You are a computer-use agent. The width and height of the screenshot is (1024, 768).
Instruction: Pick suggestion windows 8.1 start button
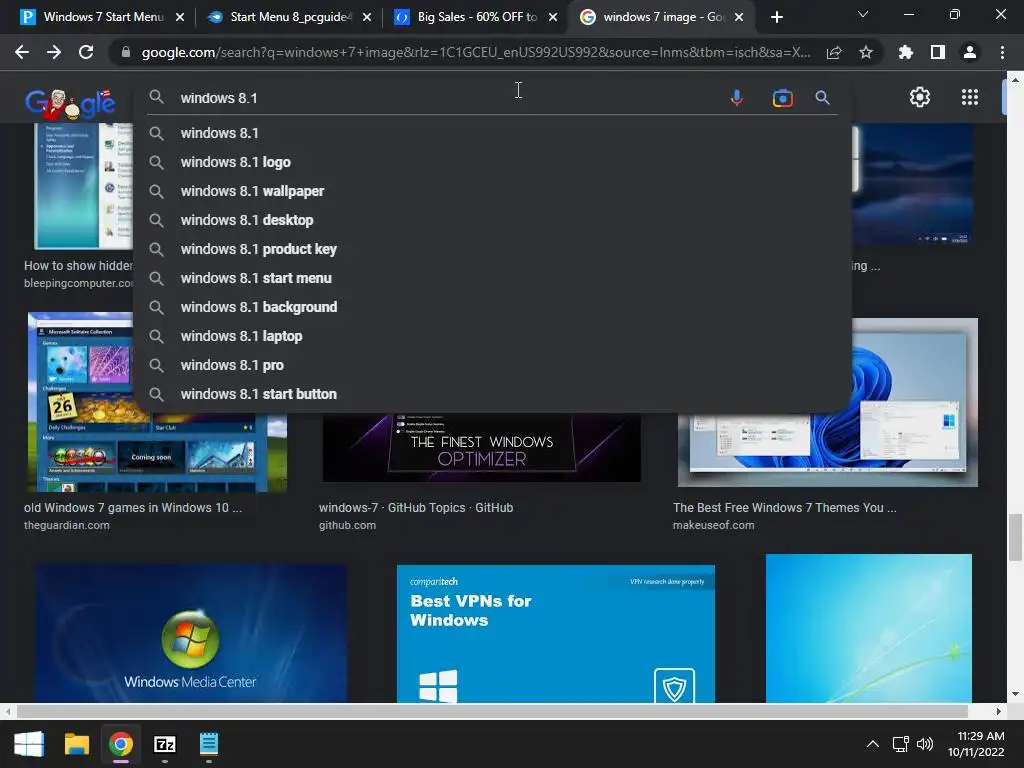pos(492,394)
